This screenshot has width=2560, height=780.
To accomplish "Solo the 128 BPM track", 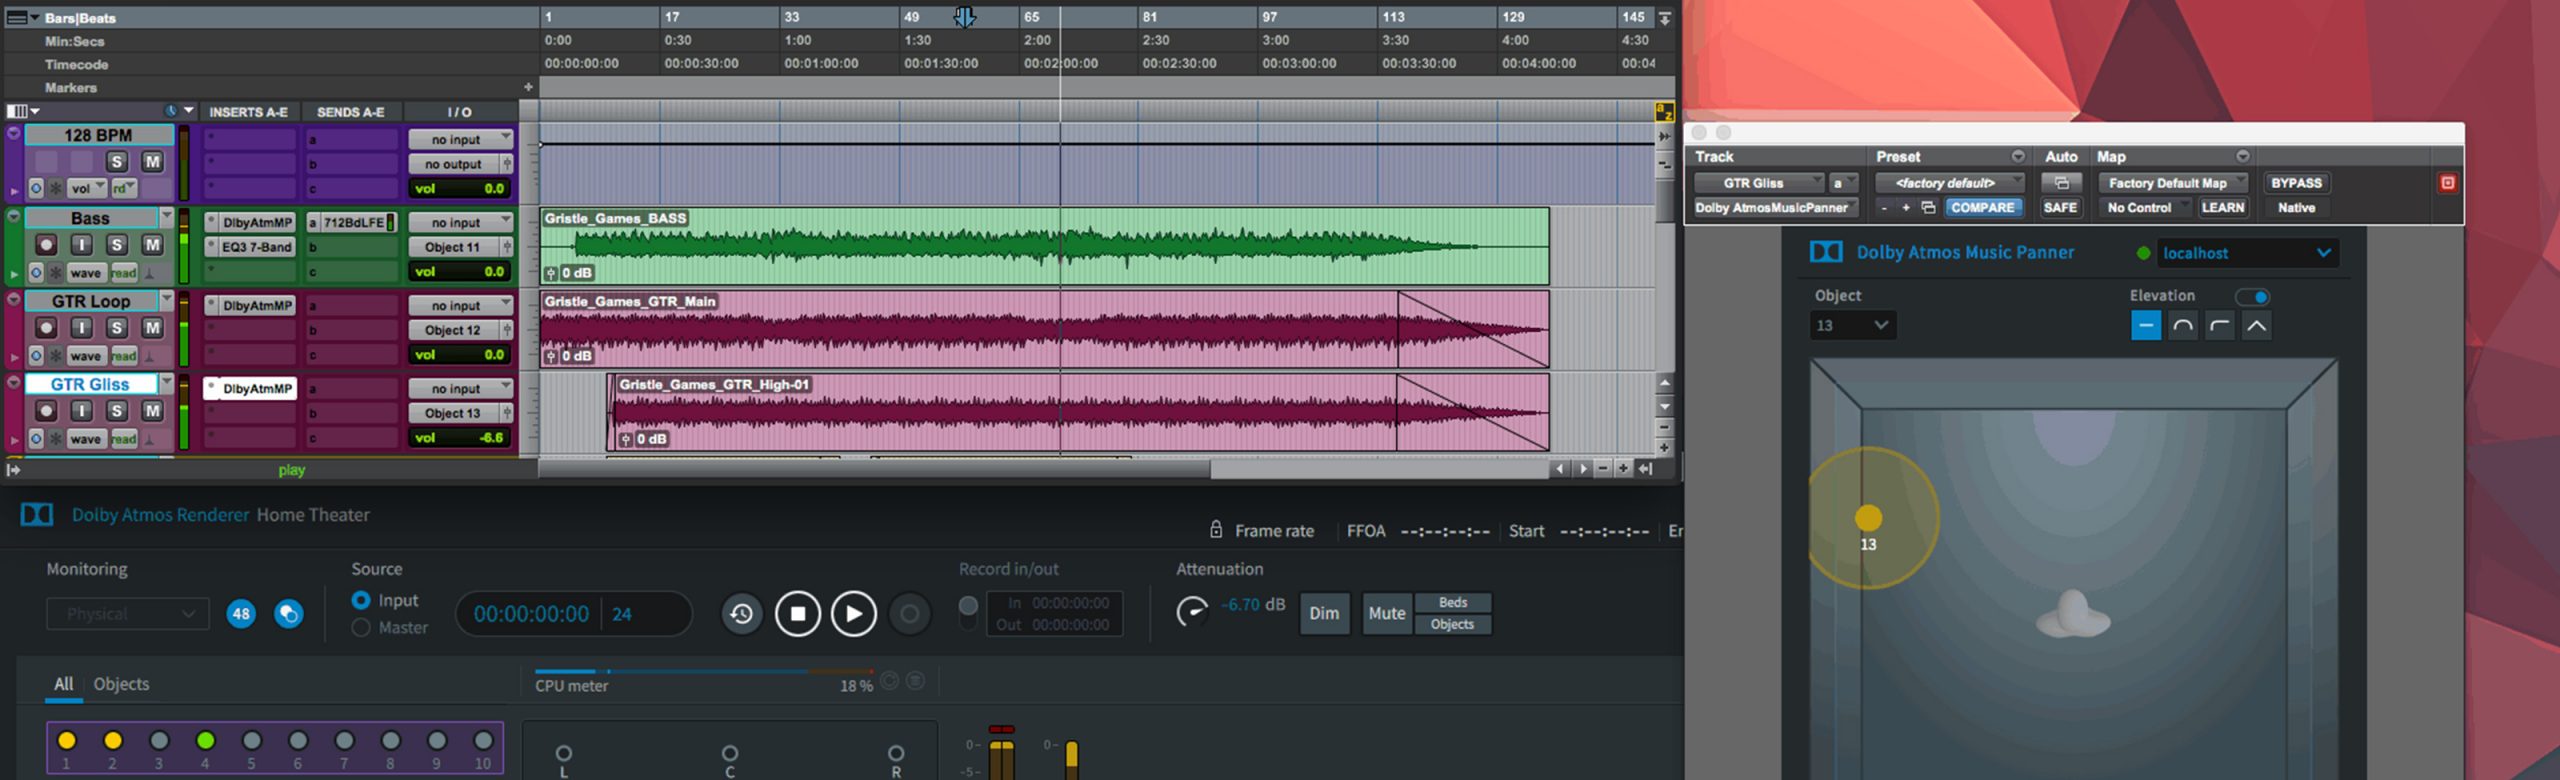I will 117,162.
